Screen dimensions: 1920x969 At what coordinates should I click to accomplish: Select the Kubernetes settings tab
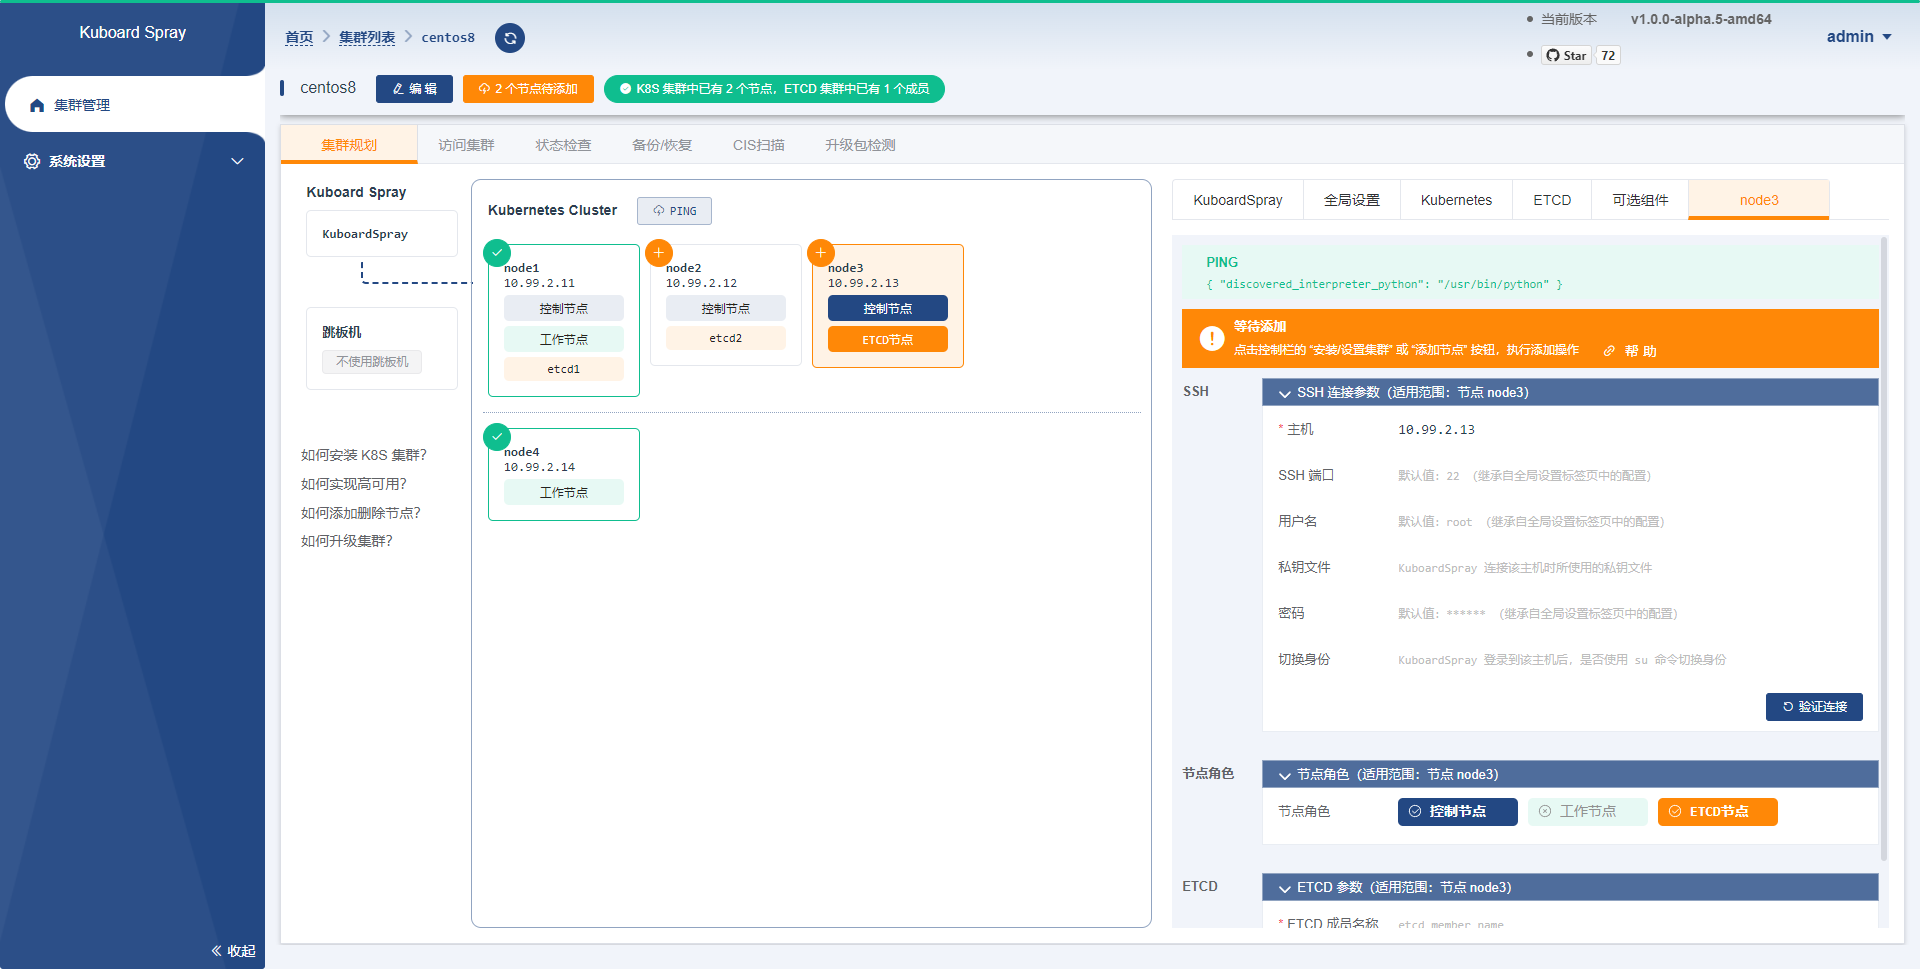[1456, 200]
